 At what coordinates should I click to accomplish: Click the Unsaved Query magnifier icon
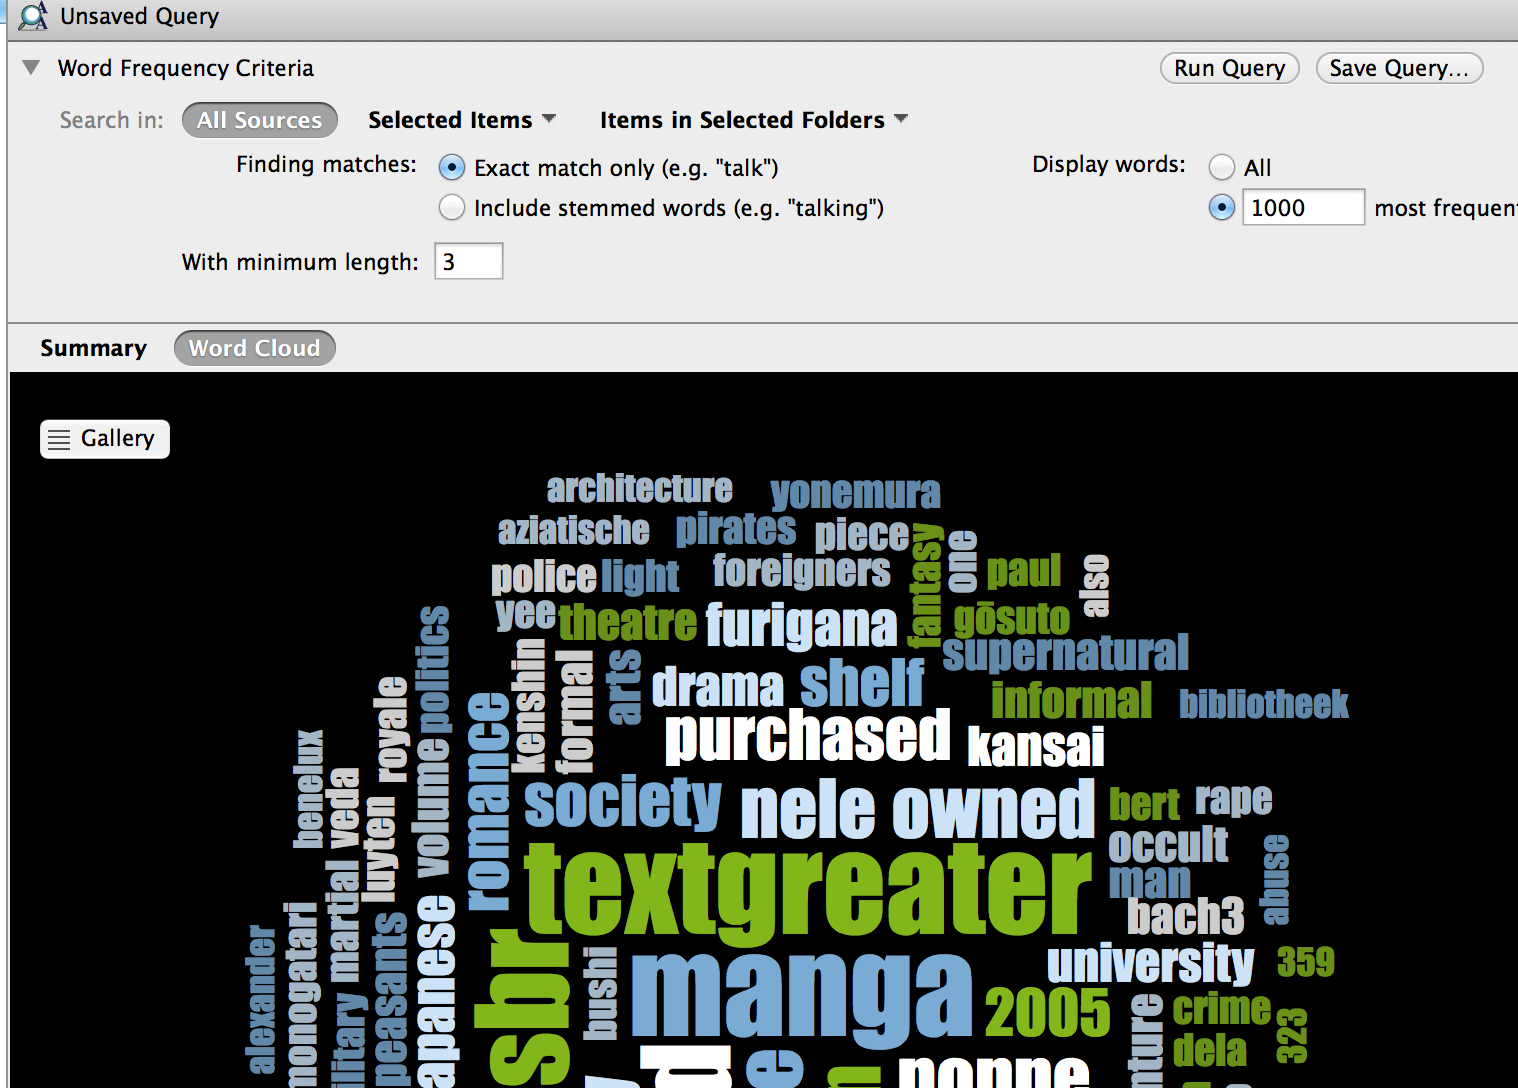[32, 17]
